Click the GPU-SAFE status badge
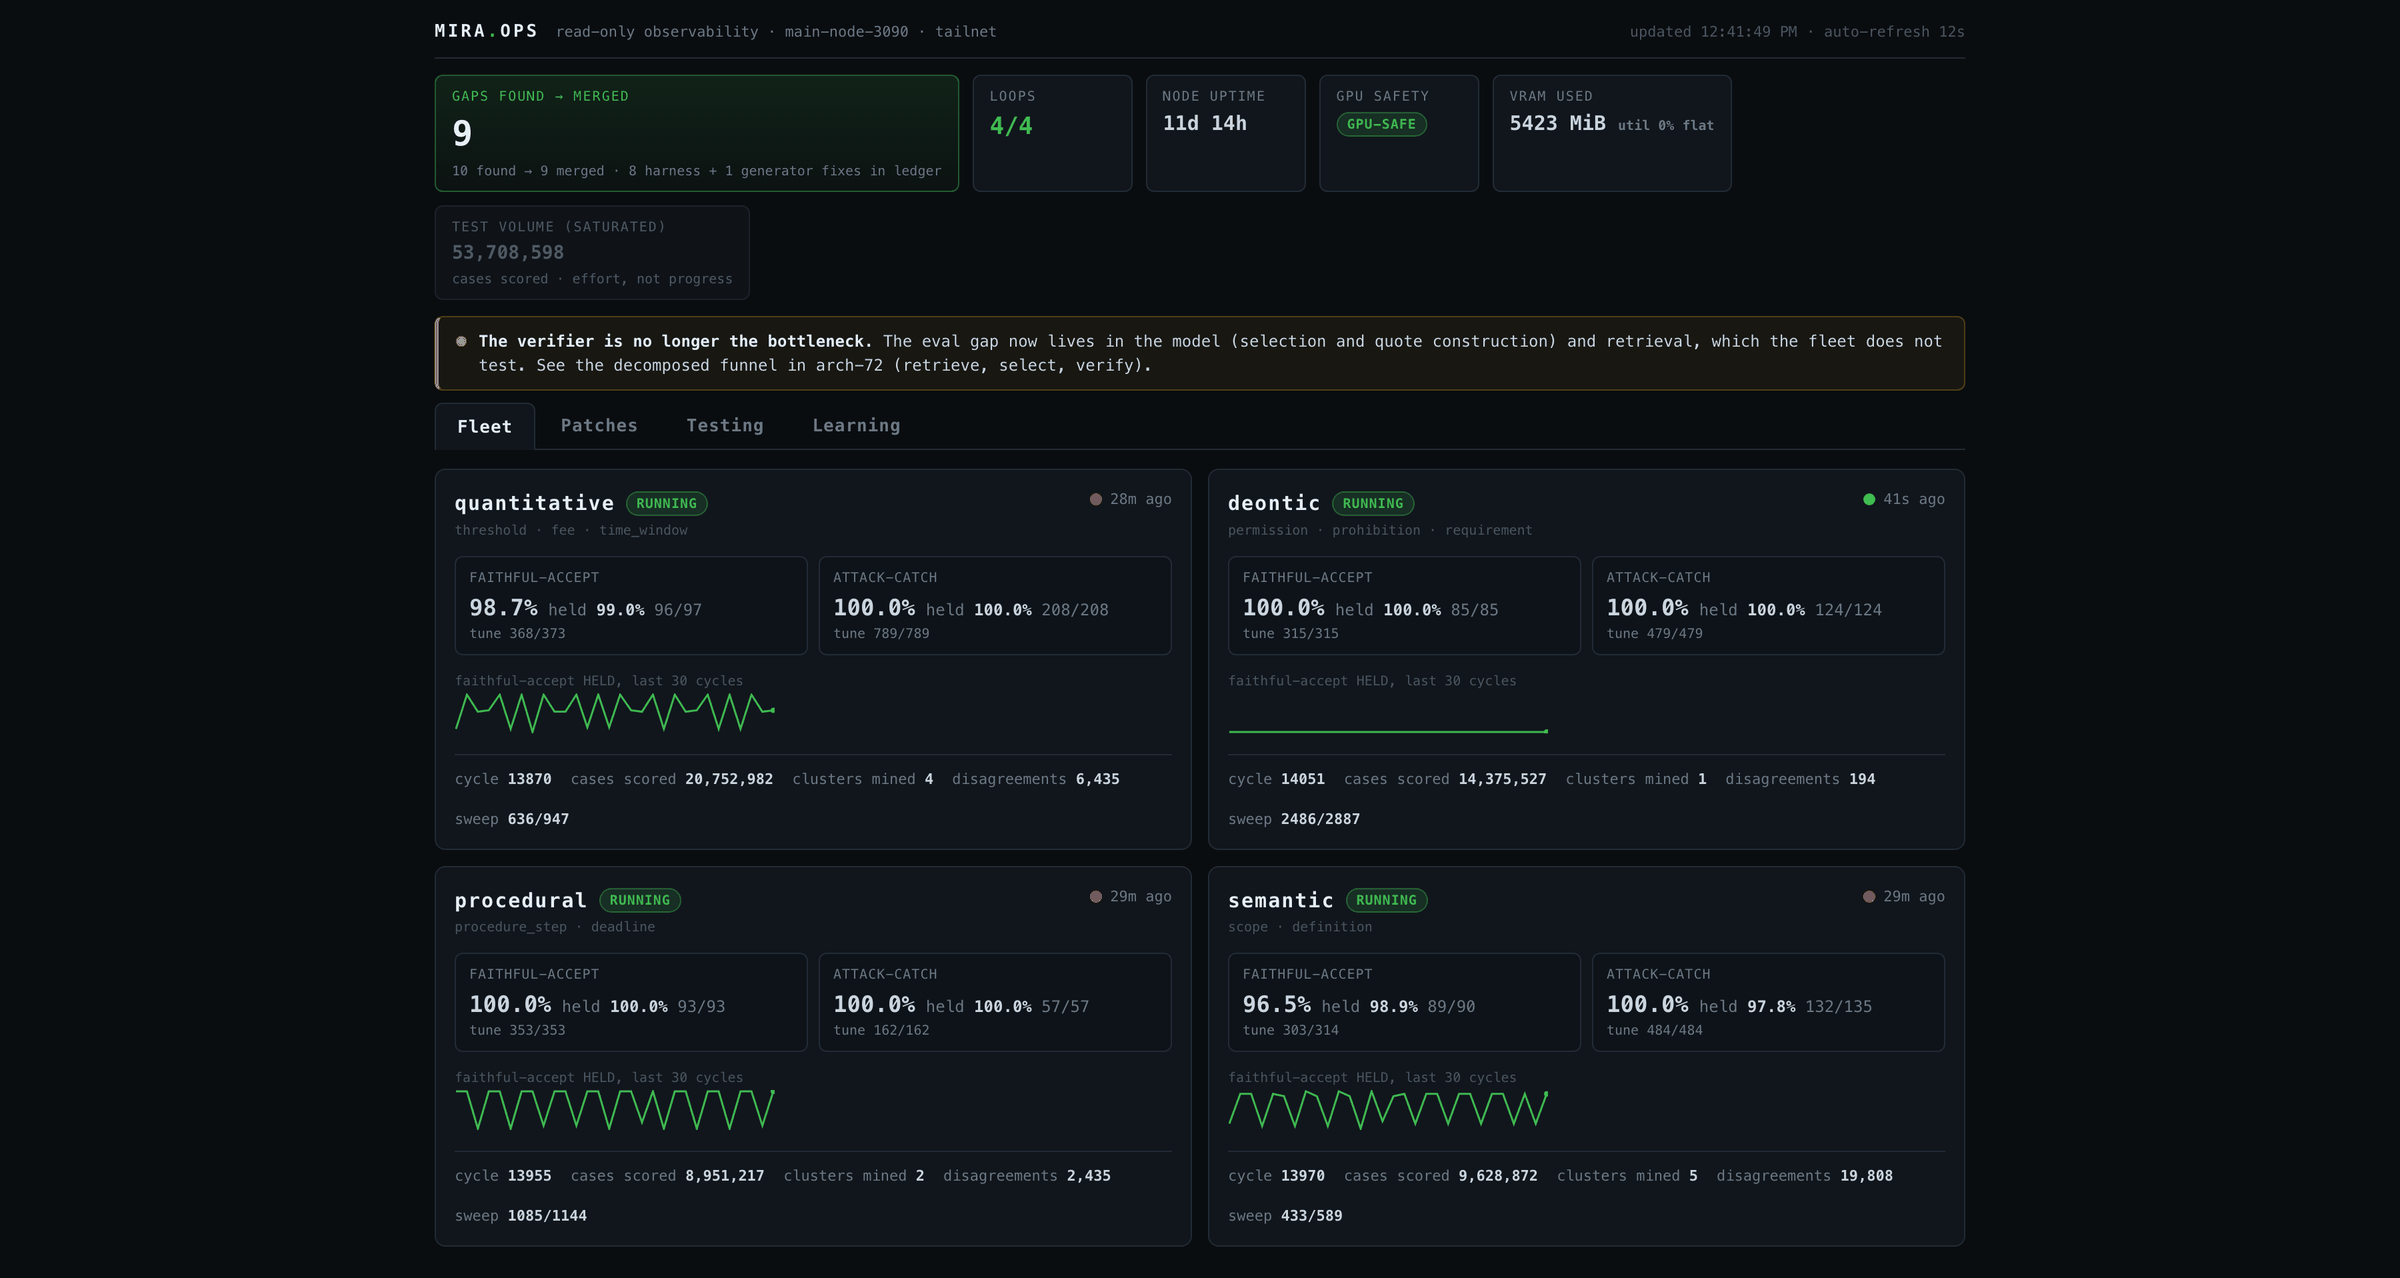 coord(1381,124)
